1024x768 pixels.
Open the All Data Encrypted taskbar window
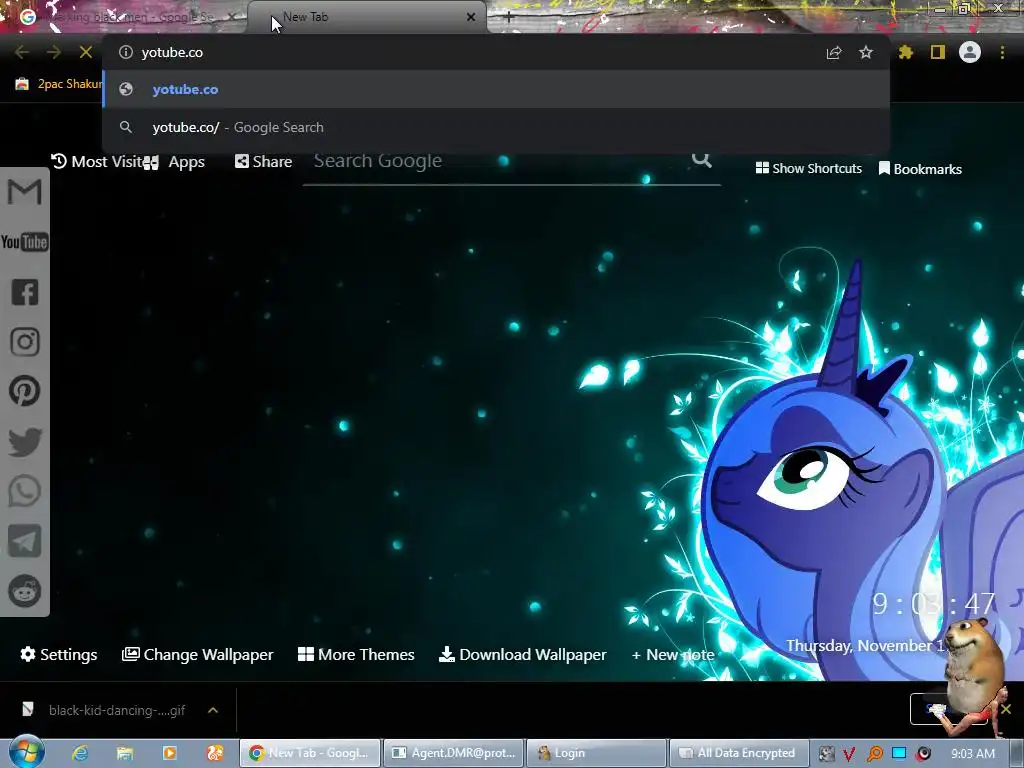739,753
